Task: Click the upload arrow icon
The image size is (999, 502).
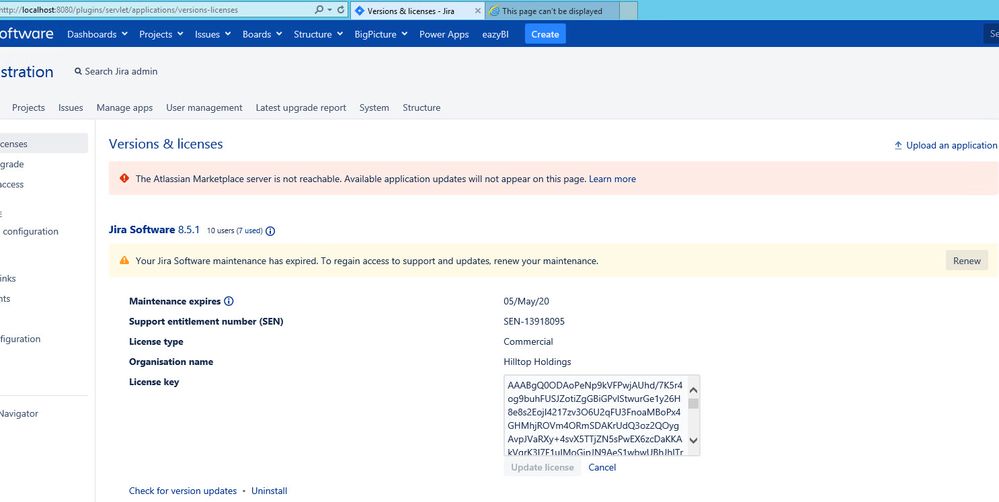Action: click(x=898, y=145)
